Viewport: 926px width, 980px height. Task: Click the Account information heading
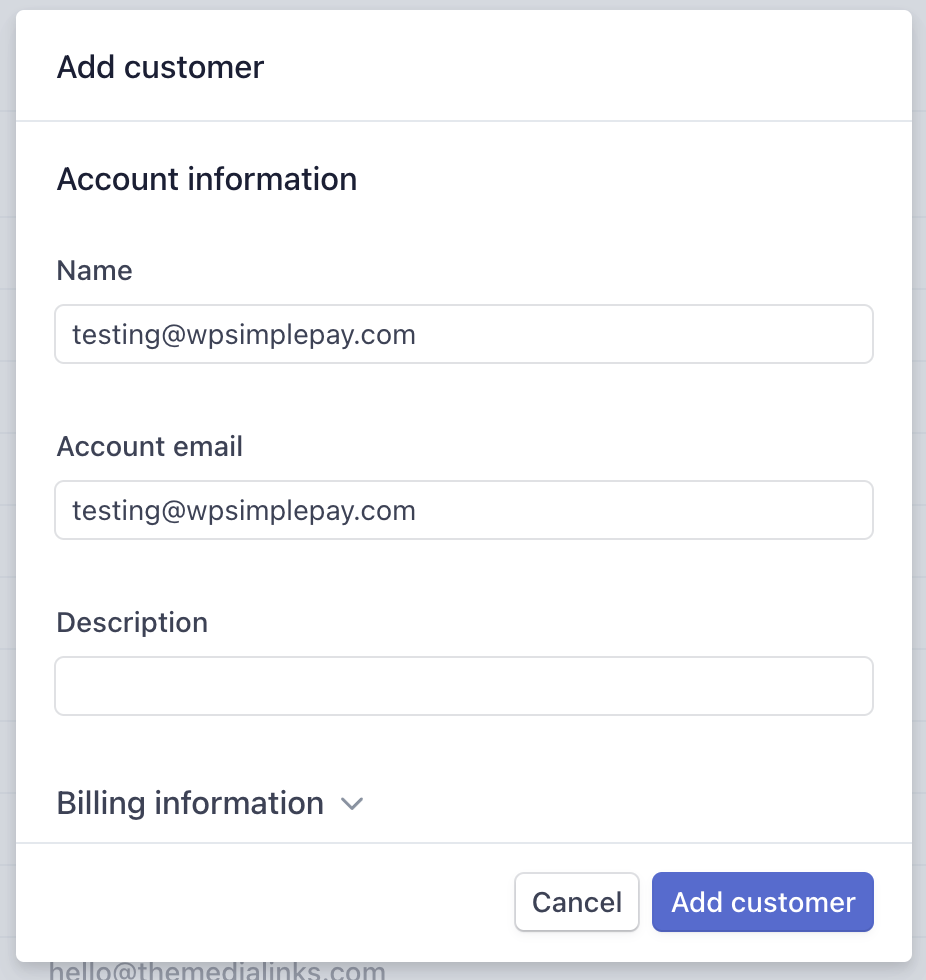click(207, 179)
